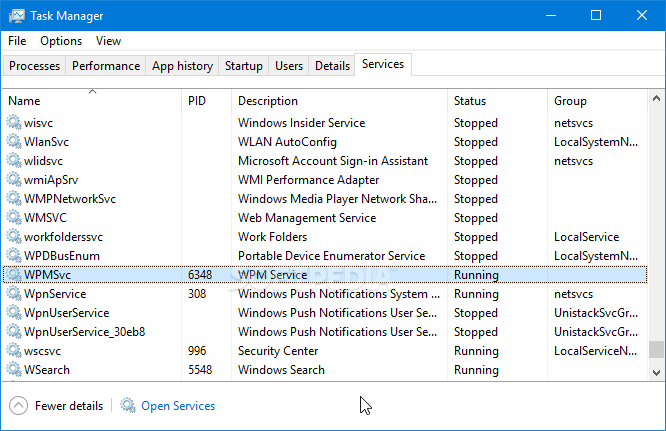
Task: Click Running status of WPMSvc row
Action: [476, 275]
